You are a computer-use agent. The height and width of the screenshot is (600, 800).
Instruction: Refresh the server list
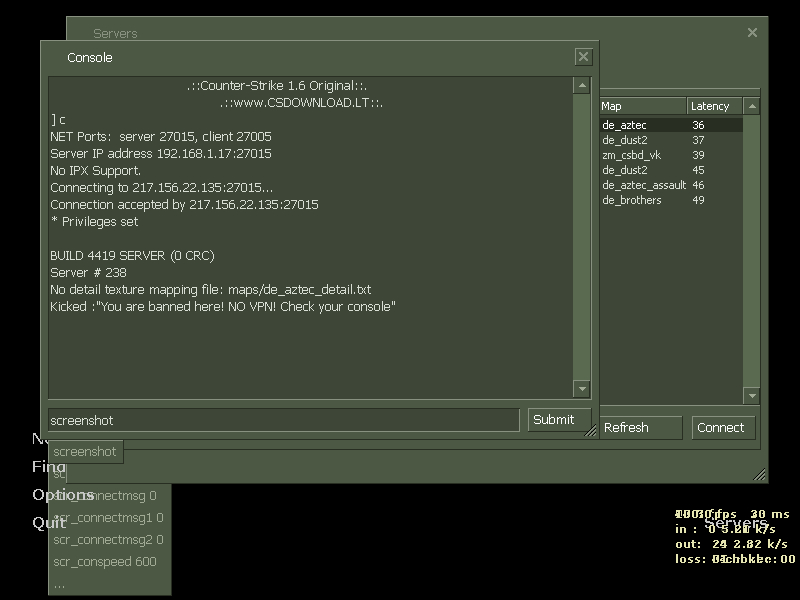click(641, 428)
